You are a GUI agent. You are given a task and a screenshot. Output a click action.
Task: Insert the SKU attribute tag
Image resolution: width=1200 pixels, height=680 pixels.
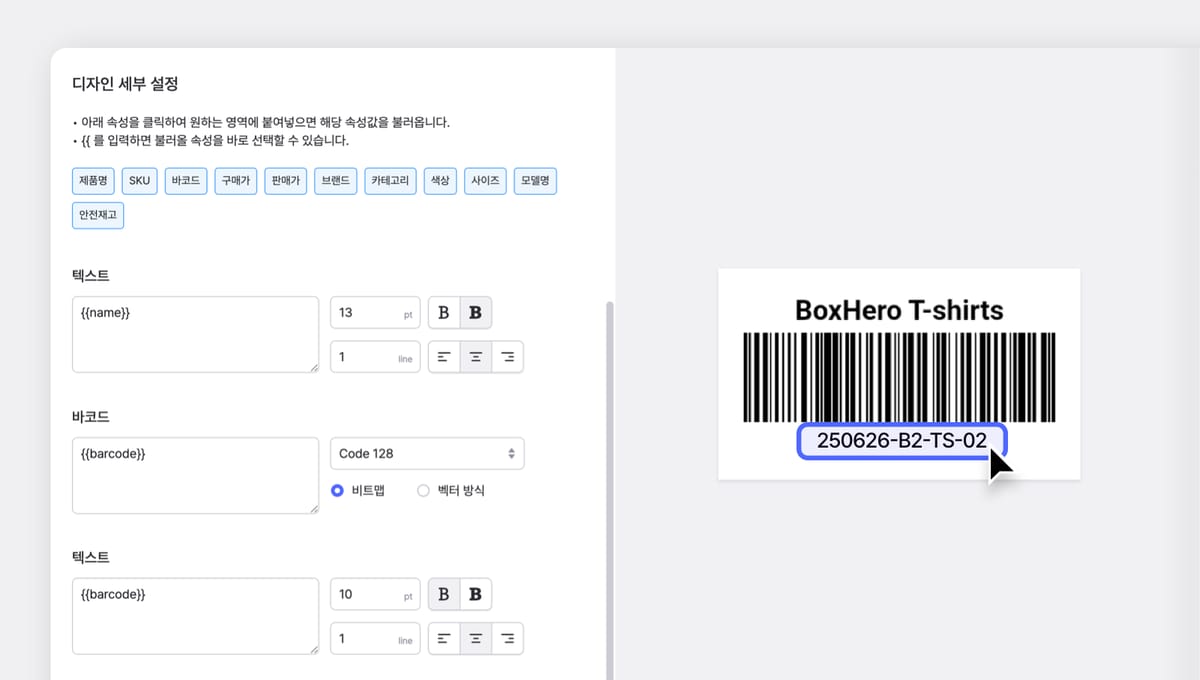click(x=140, y=181)
